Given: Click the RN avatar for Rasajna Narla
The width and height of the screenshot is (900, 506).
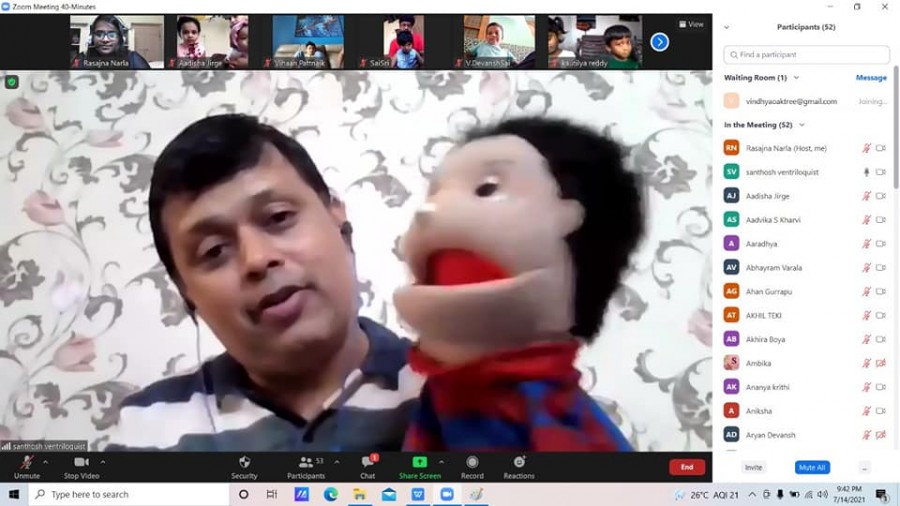Looking at the screenshot, I should [x=731, y=148].
